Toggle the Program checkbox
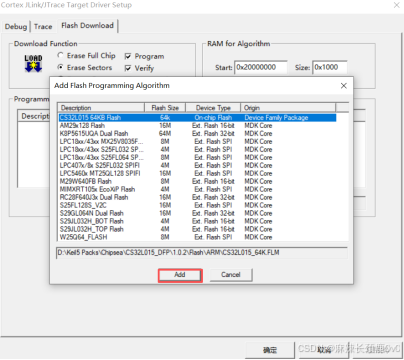The width and height of the screenshot is (404, 360). pyautogui.click(x=144, y=56)
